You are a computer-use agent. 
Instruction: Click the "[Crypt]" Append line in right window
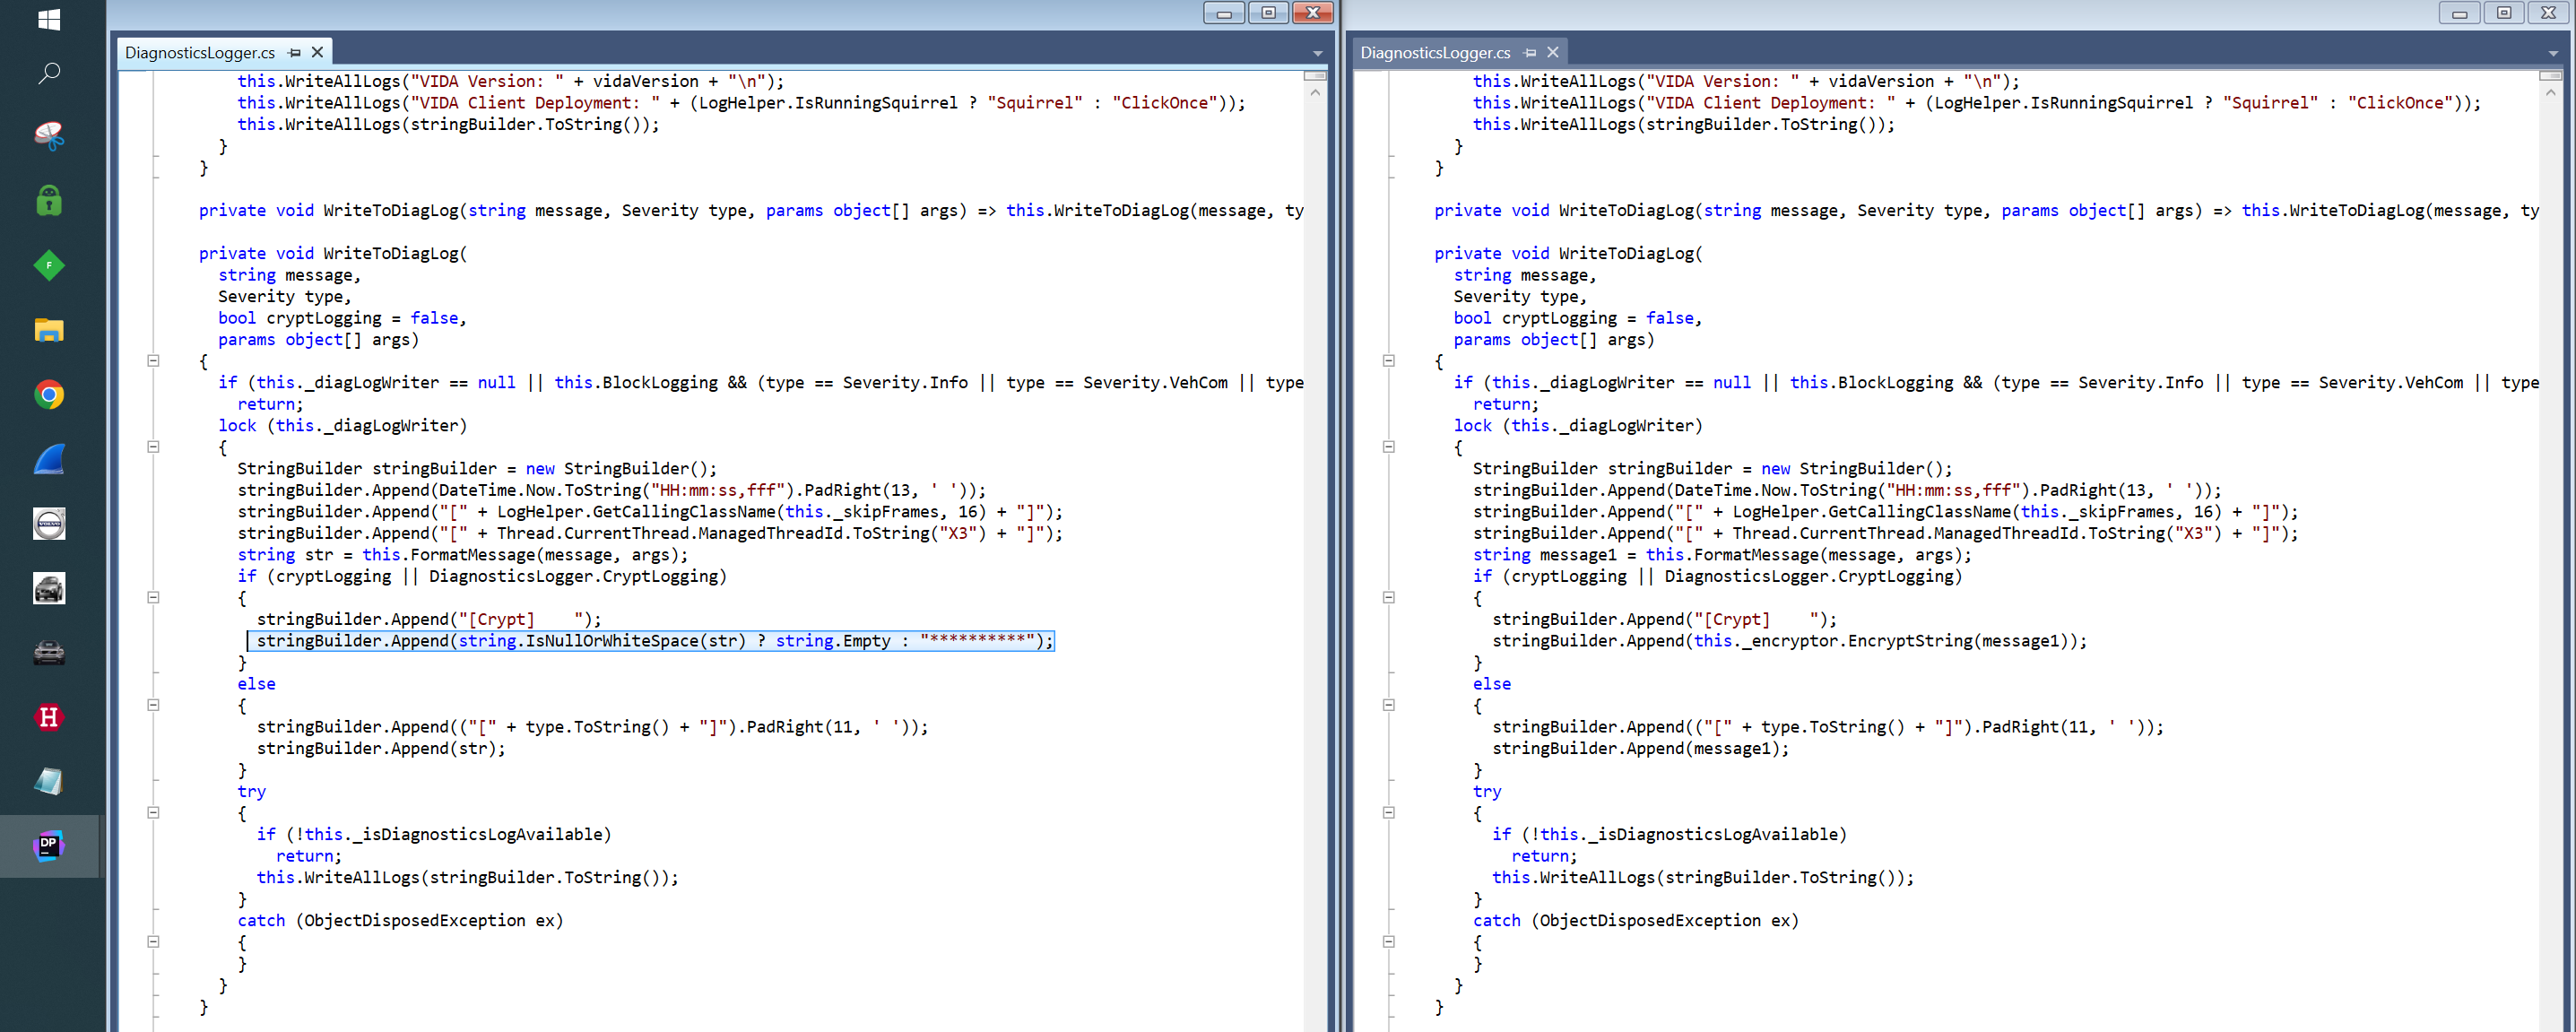point(1664,620)
